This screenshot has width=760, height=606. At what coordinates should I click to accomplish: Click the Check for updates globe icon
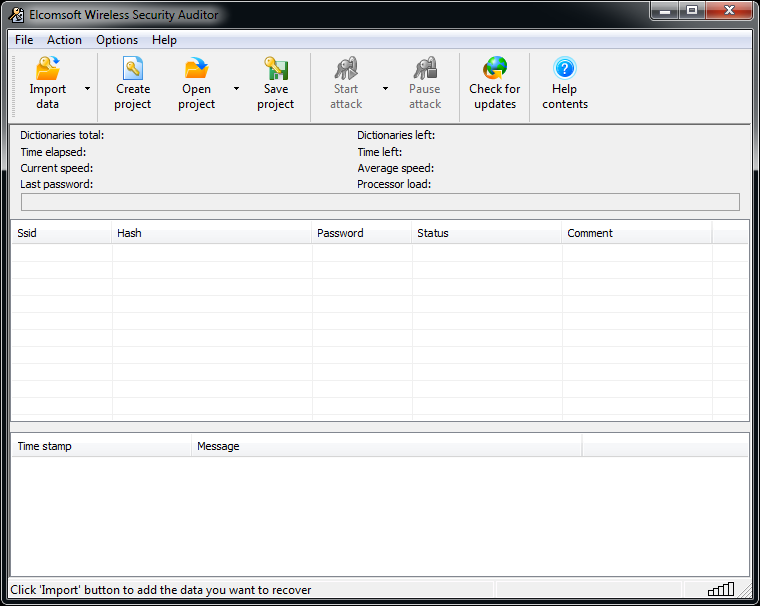pos(494,69)
